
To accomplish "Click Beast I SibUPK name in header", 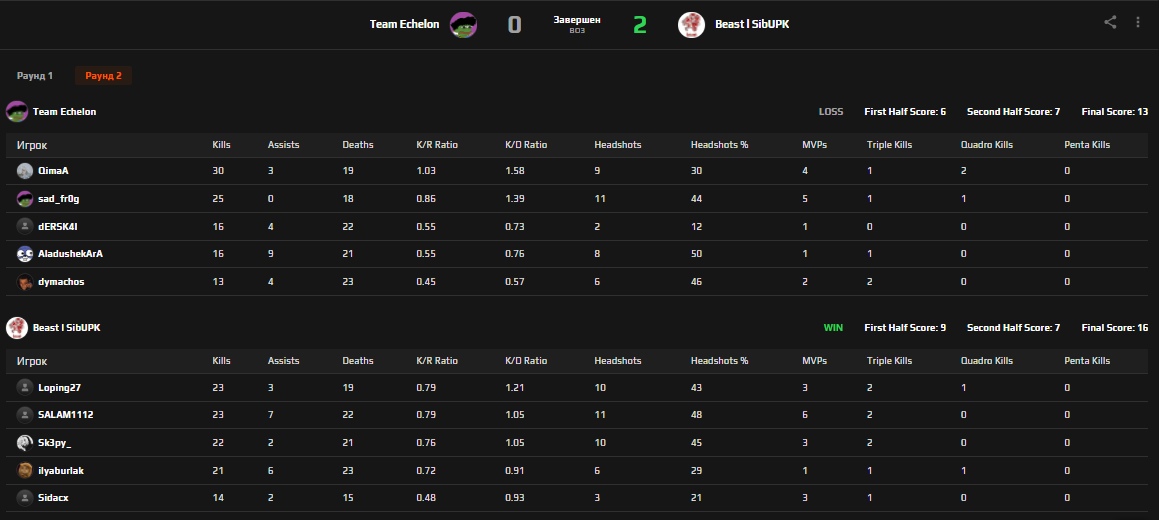I will coord(752,25).
